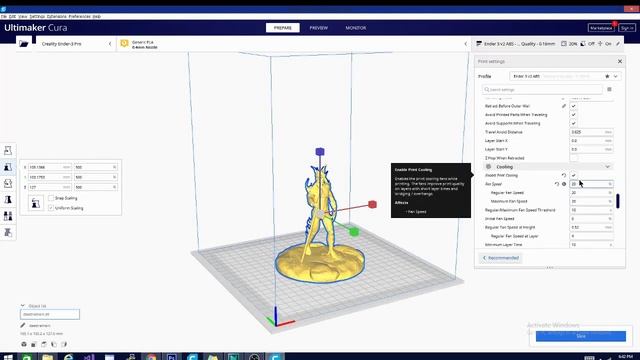The height and width of the screenshot is (360, 640).
Task: Toggle Enable Print Cooling checkbox
Action: [x=573, y=176]
